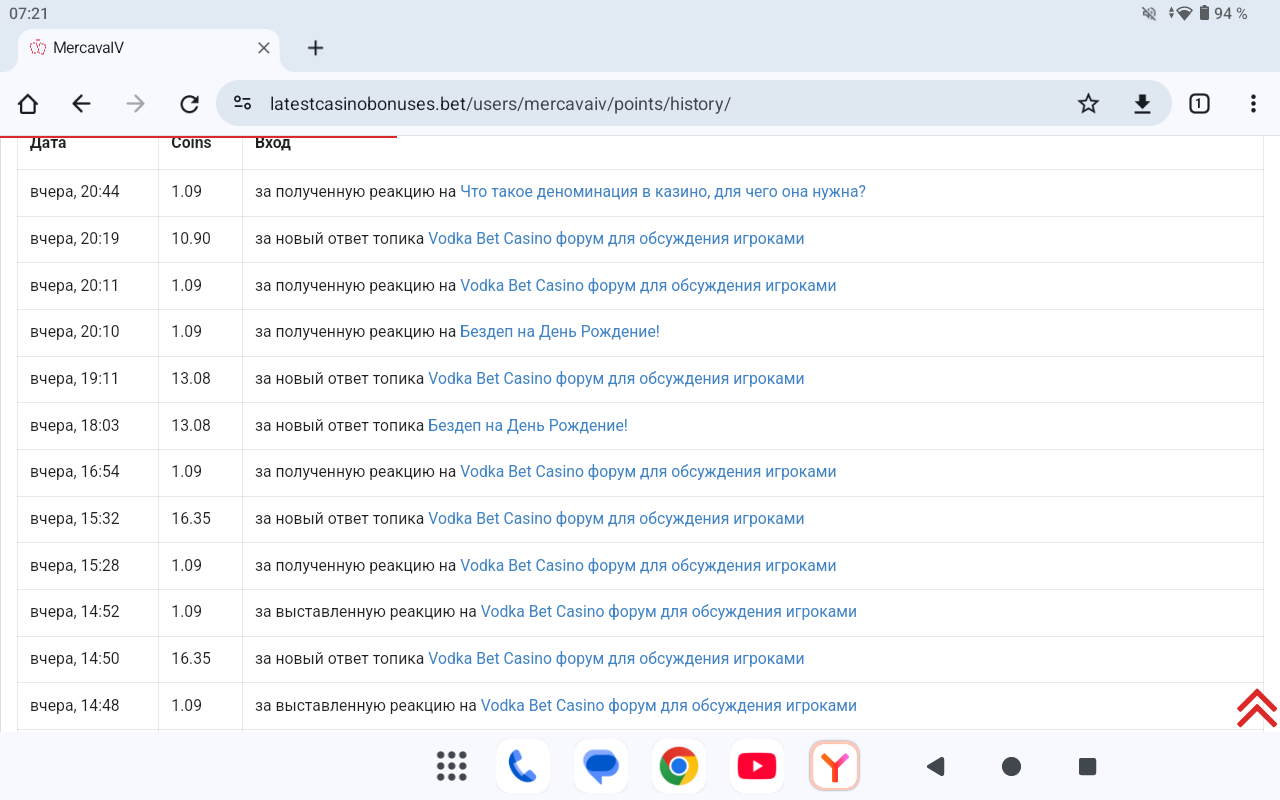Open the denomination in casino topic link
This screenshot has width=1280, height=800.
(662, 192)
